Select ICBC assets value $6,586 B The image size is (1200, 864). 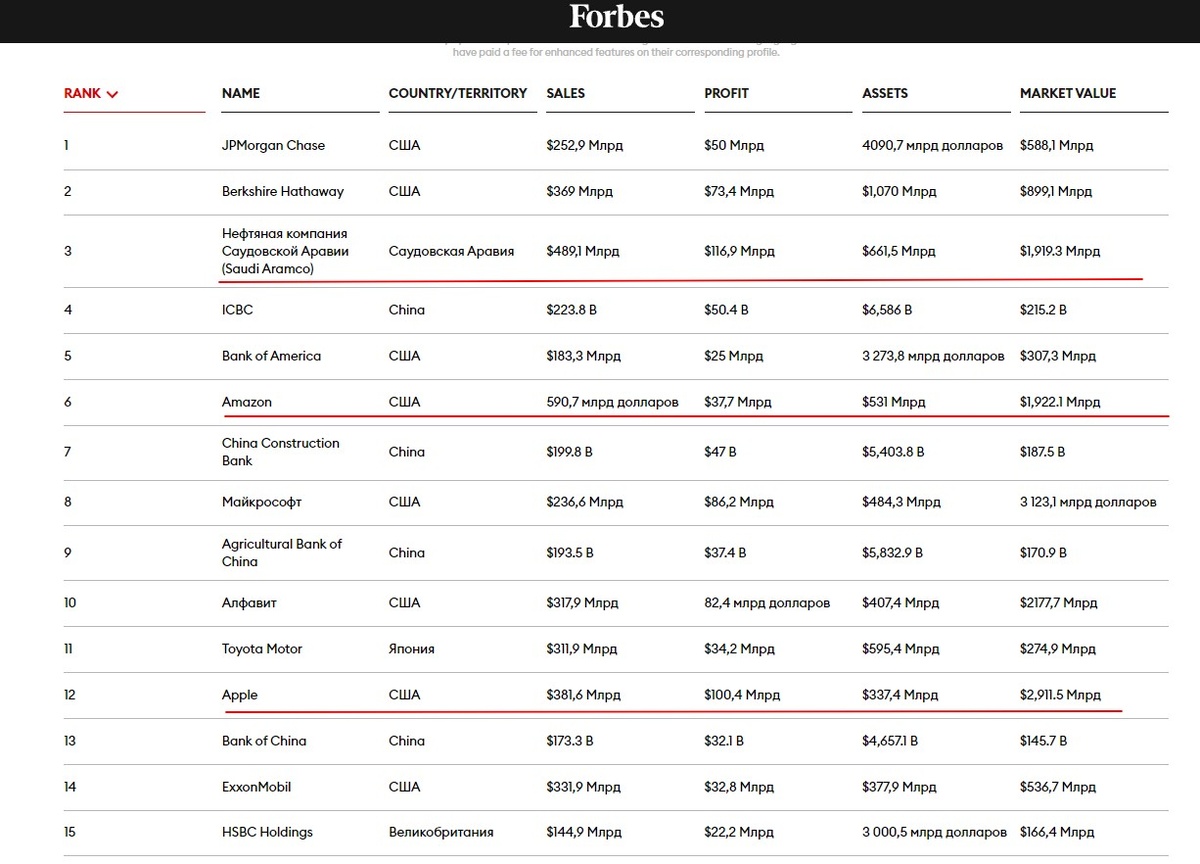coord(887,310)
